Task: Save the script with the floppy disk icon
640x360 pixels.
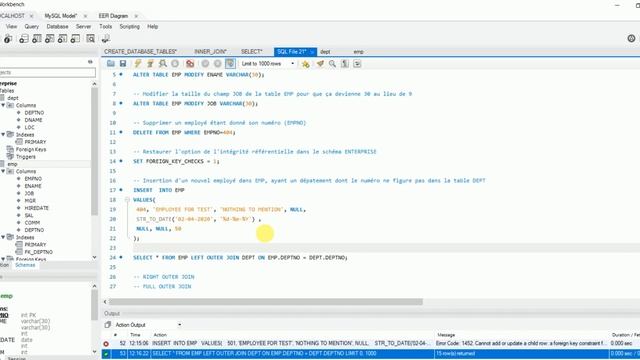Action: tap(123, 64)
